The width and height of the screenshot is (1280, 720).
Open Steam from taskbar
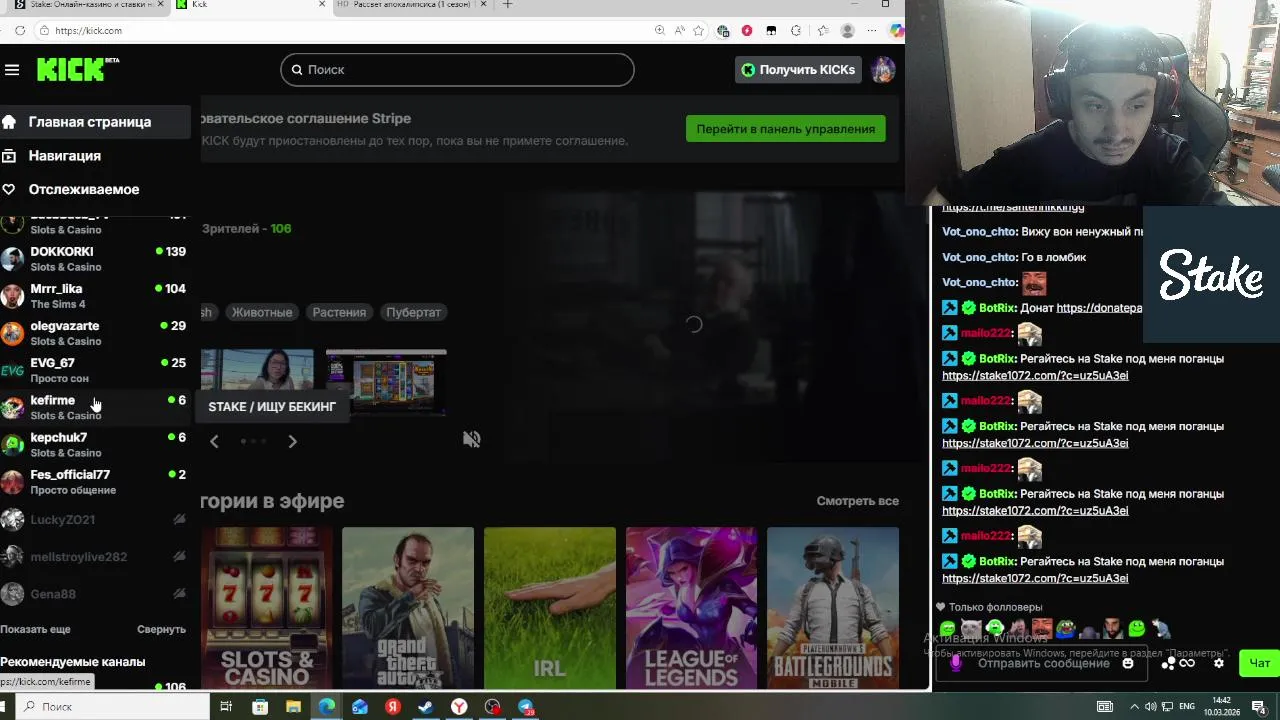coord(426,706)
